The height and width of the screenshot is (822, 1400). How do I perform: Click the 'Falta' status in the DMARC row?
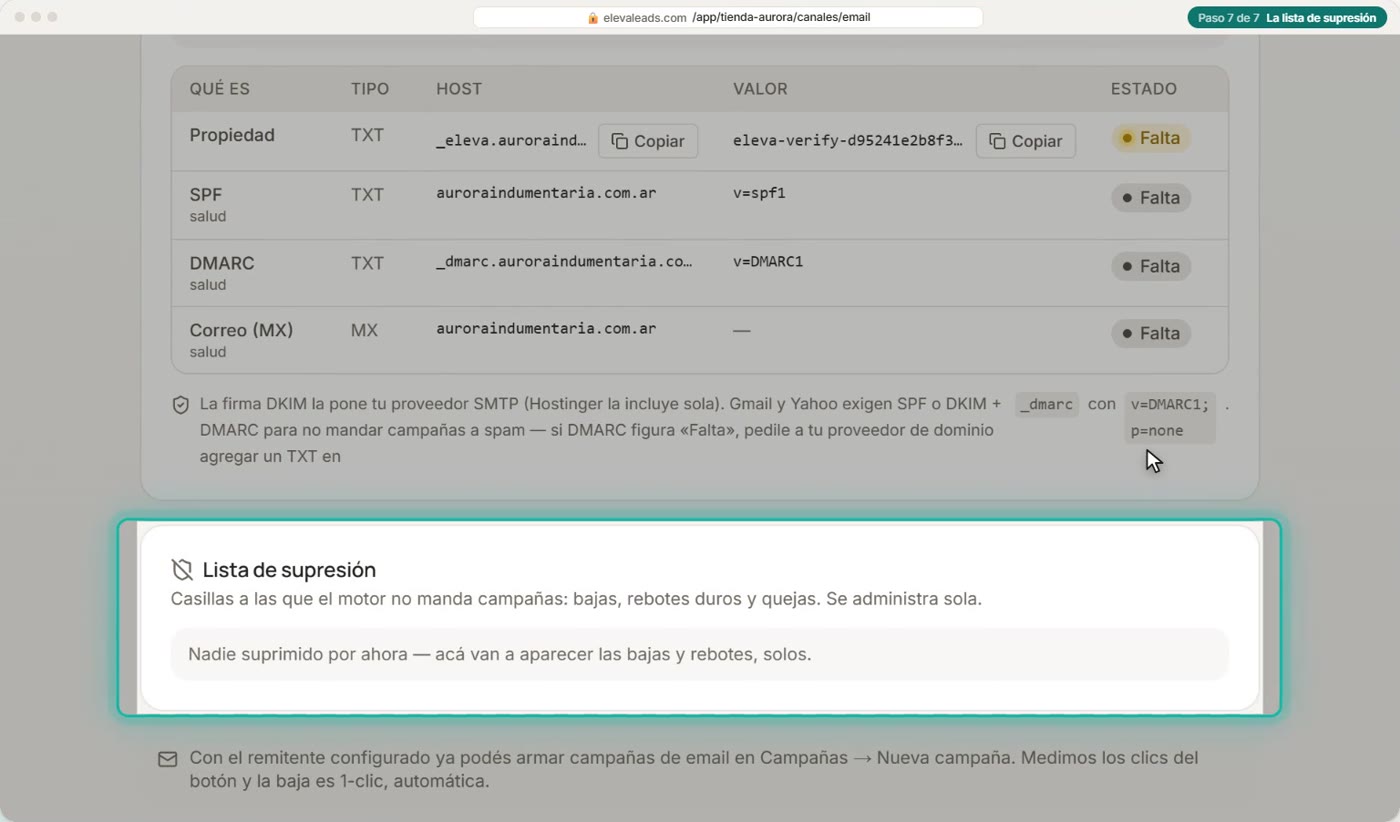coord(1150,266)
